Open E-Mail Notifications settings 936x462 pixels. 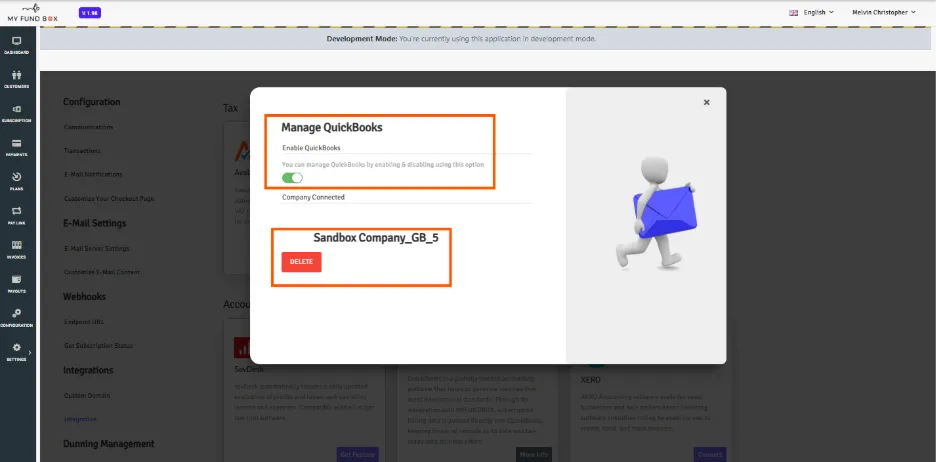93,175
